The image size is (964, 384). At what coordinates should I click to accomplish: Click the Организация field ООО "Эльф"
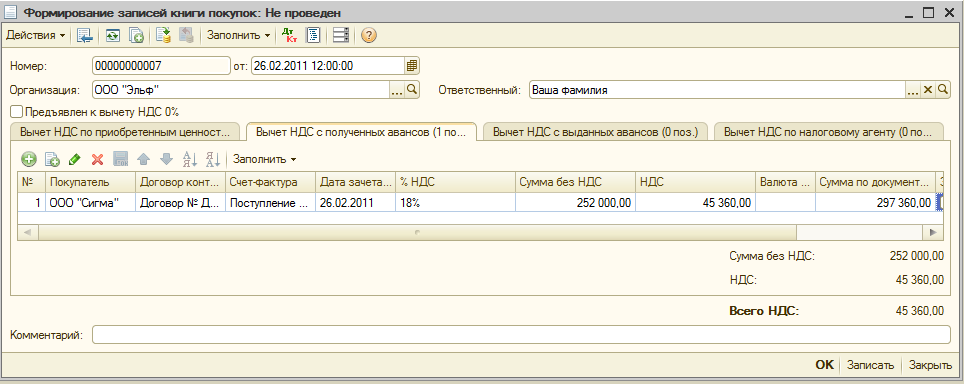(x=241, y=90)
